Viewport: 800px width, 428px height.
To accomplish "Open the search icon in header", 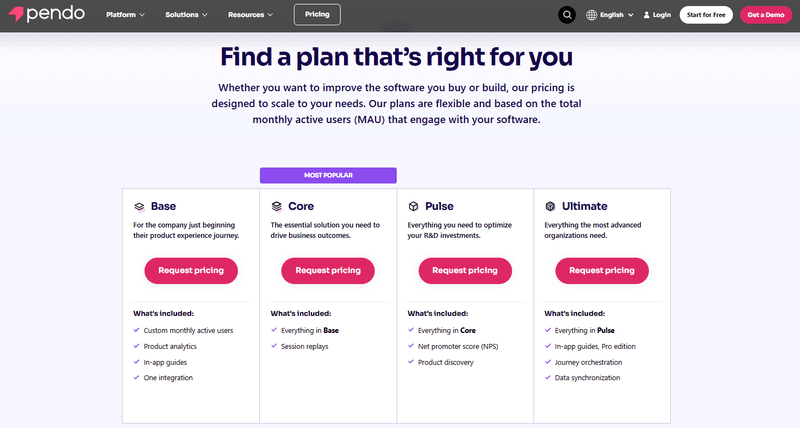I will coord(567,15).
